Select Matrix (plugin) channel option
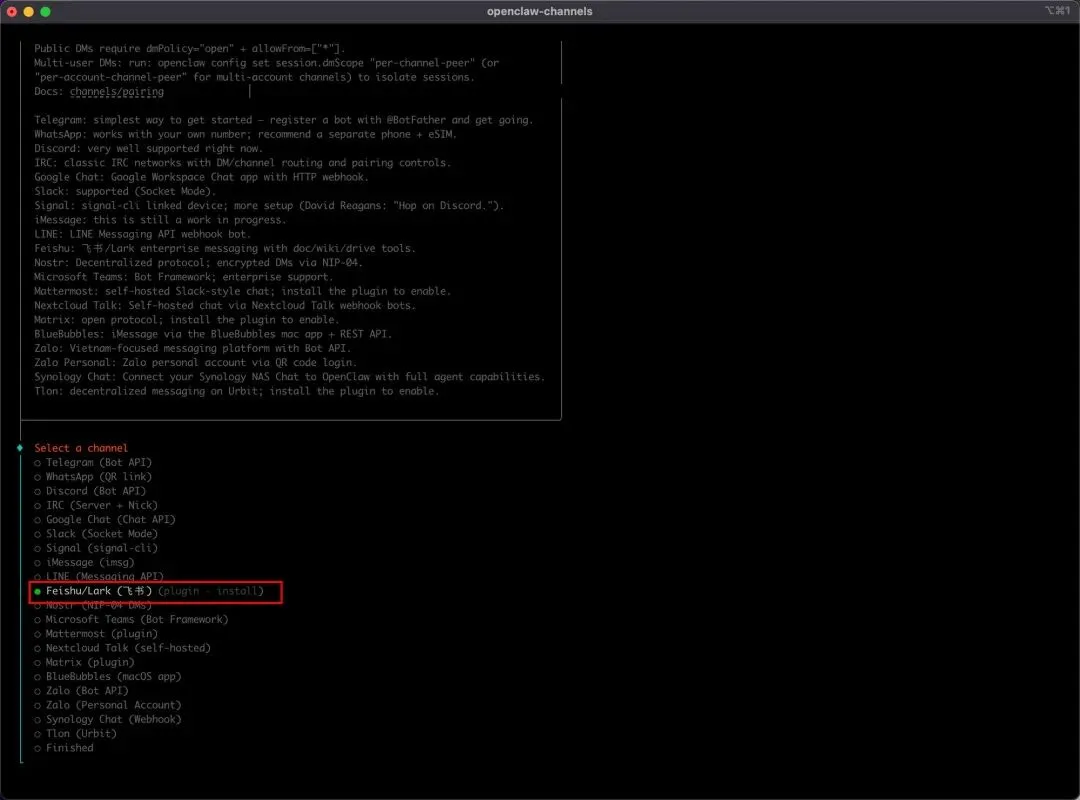Viewport: 1080px width, 800px height. click(x=84, y=662)
